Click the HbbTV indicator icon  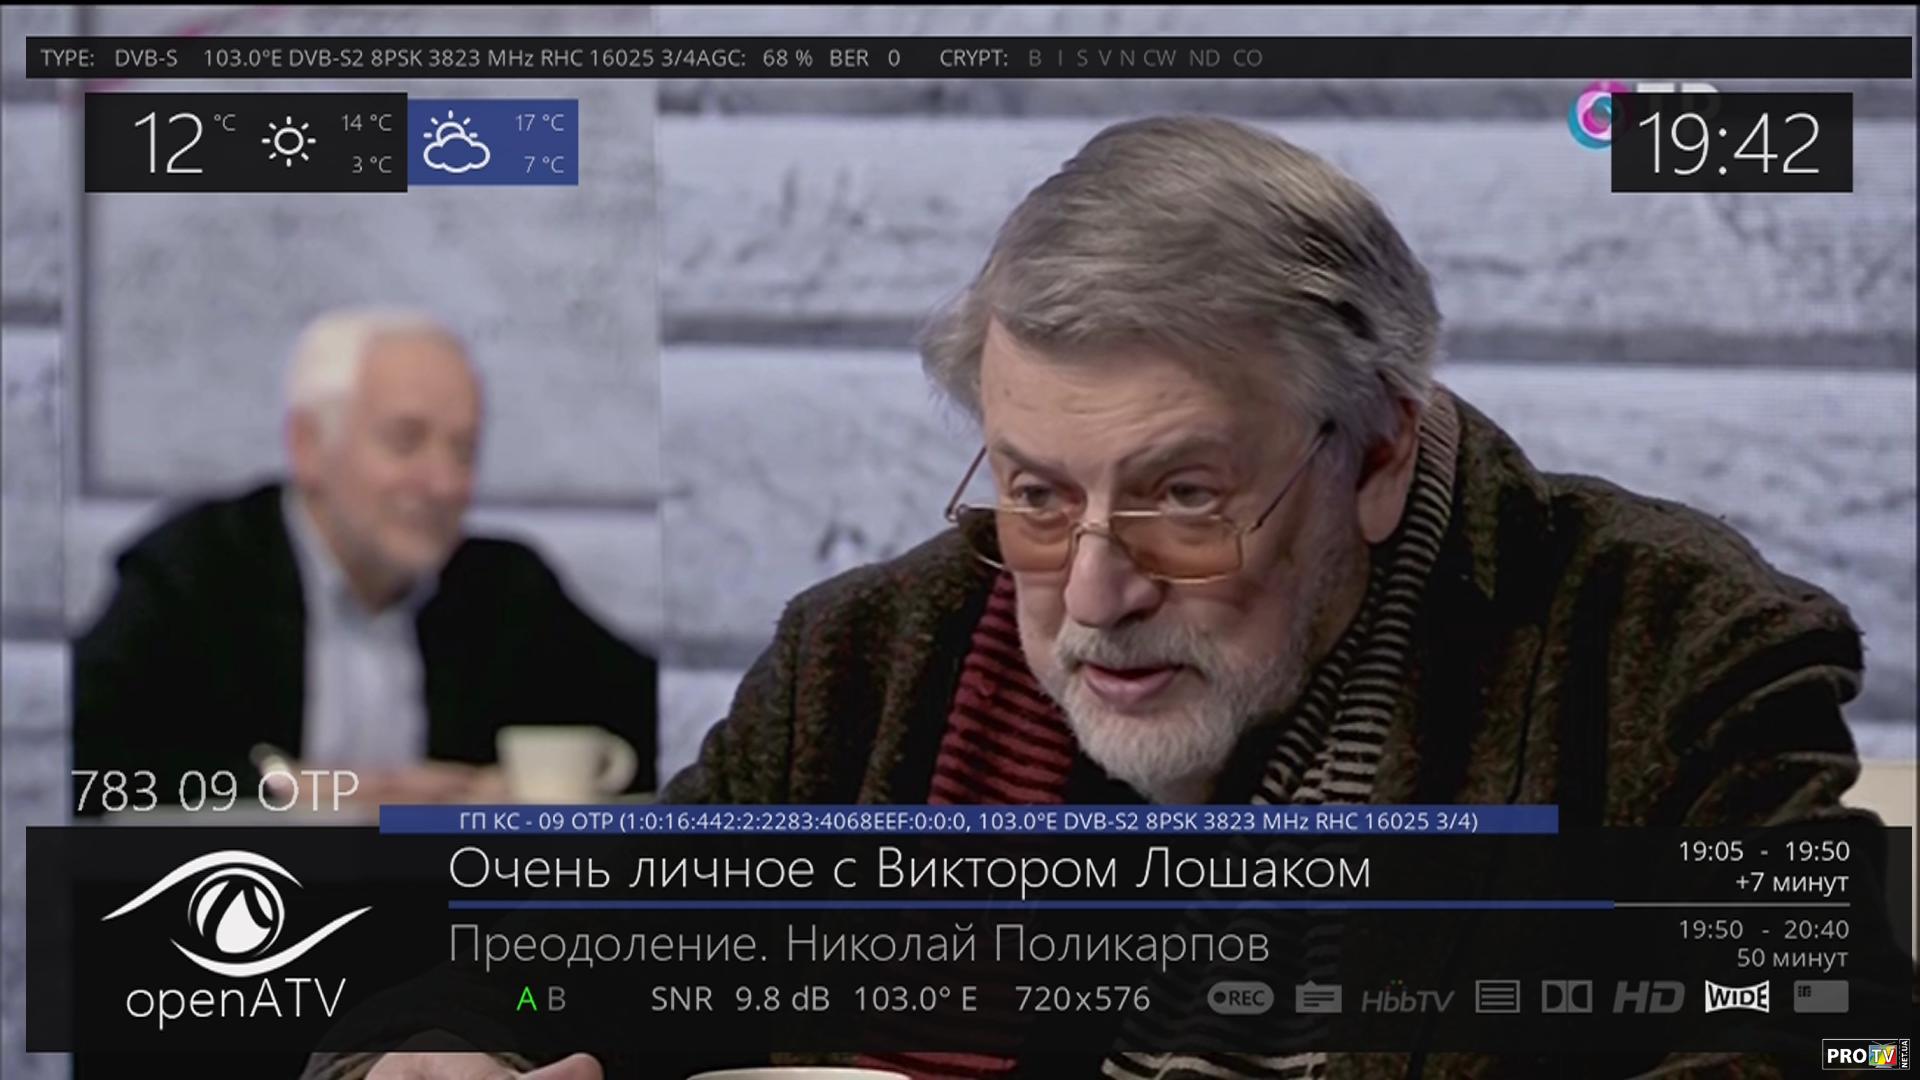[1406, 999]
